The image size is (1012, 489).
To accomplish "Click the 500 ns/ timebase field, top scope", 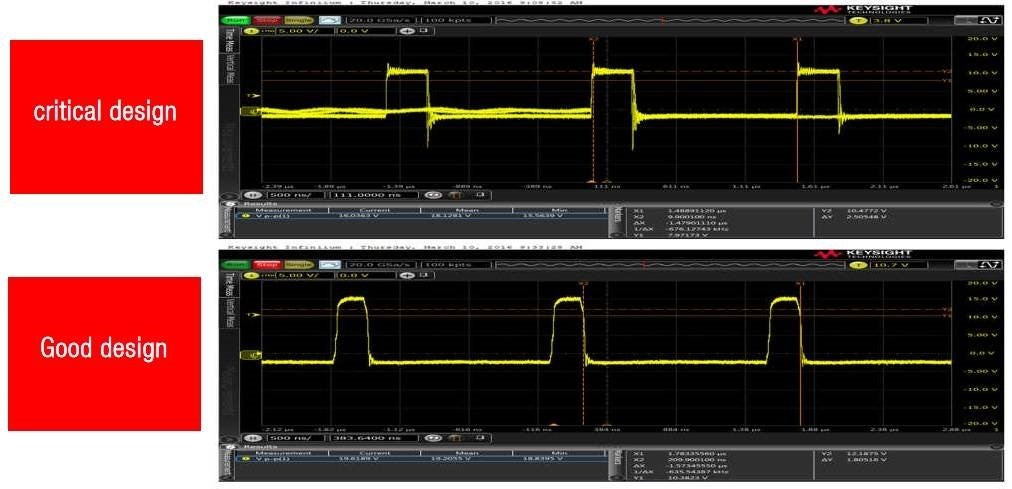I will click(294, 194).
